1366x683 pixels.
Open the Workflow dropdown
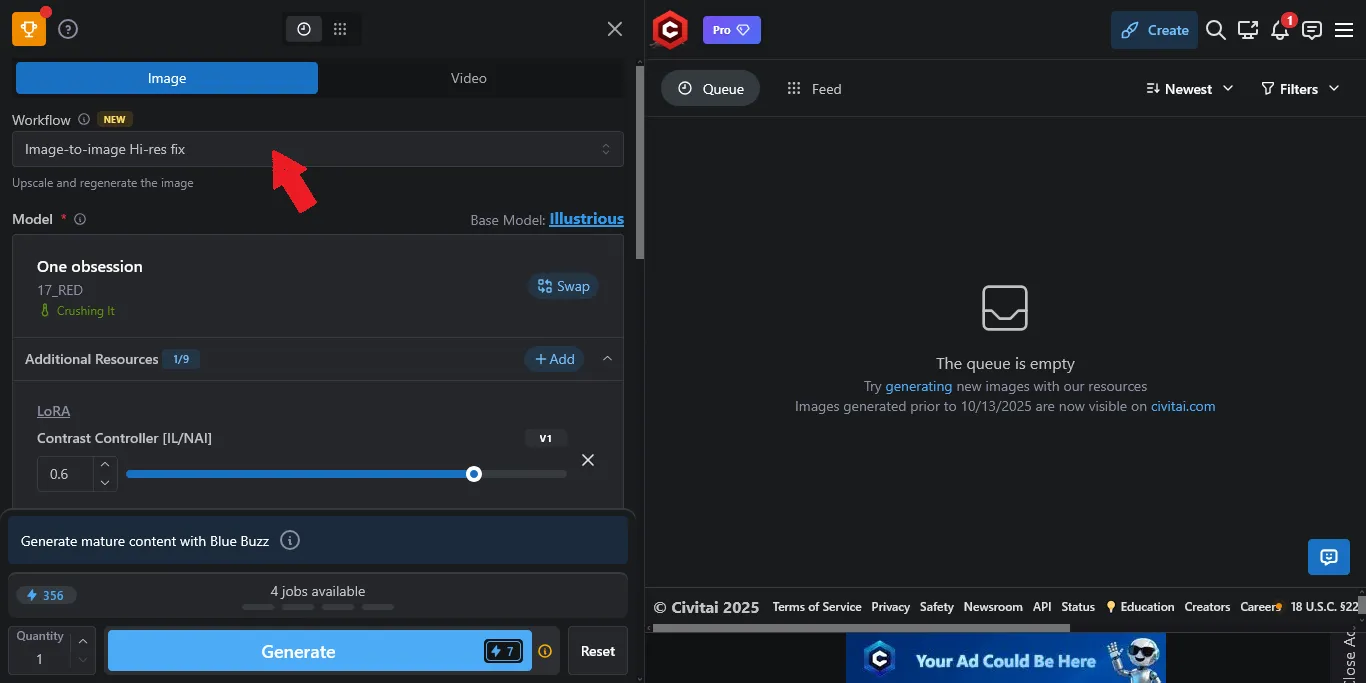(317, 149)
